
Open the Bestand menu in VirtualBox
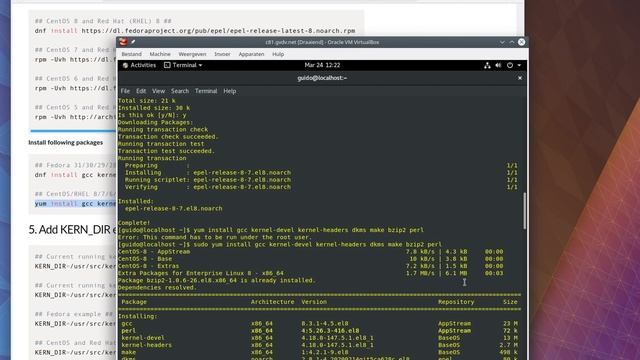[131, 54]
